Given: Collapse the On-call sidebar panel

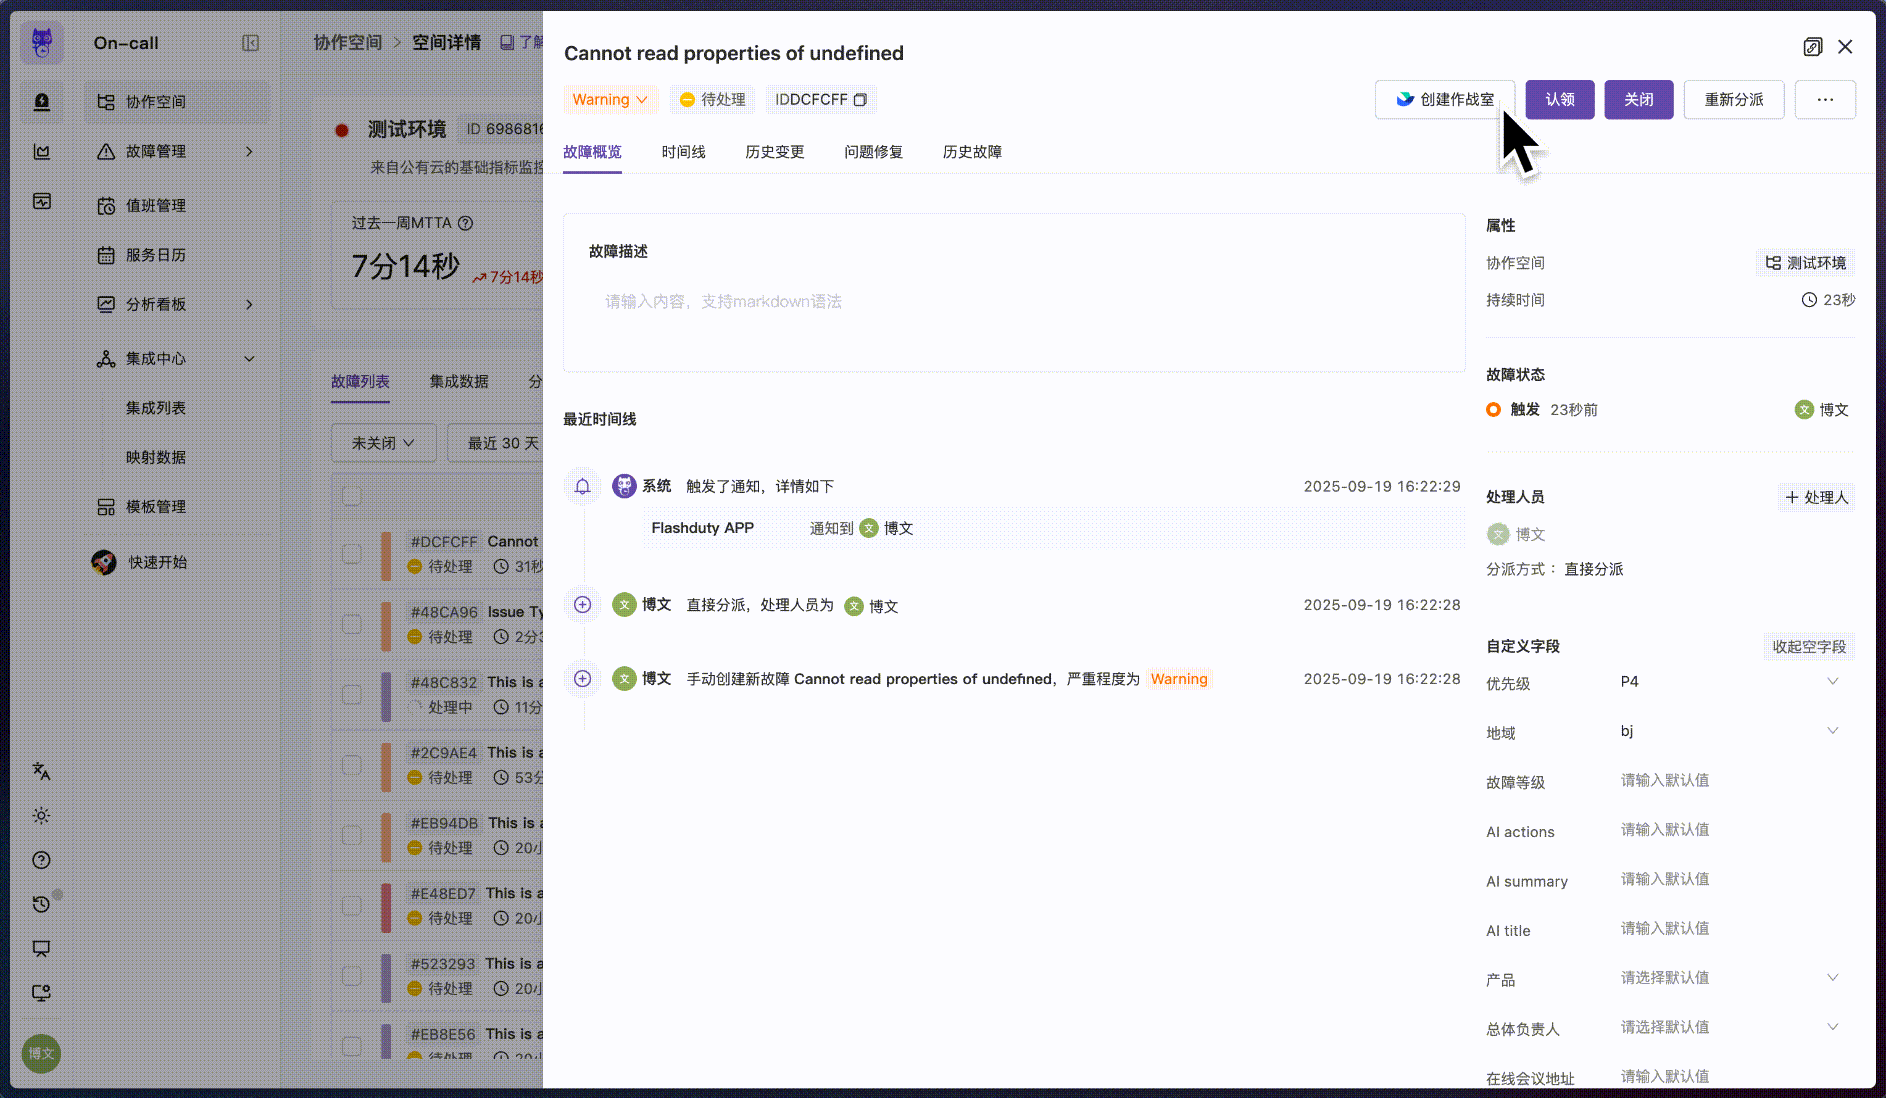Looking at the screenshot, I should point(250,43).
